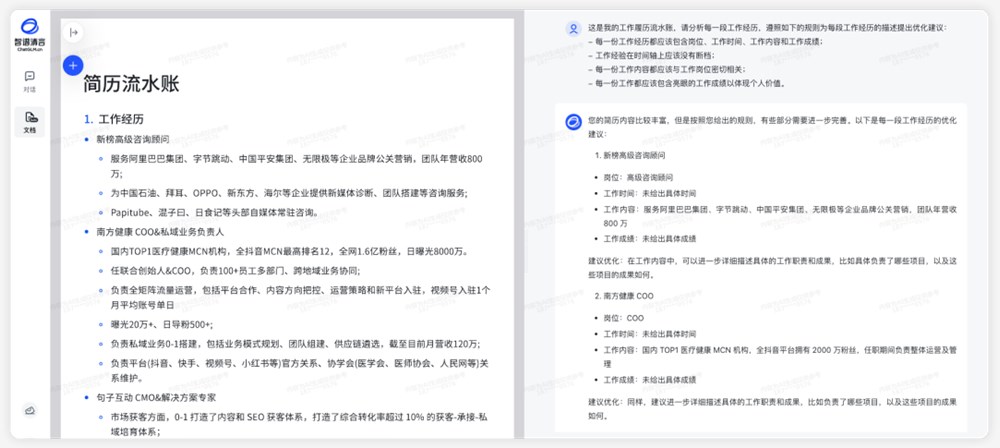Viewport: 1000px width, 448px height.
Task: Click the line starting 服务阿里巴巴集团 in the document
Action: (x=297, y=166)
